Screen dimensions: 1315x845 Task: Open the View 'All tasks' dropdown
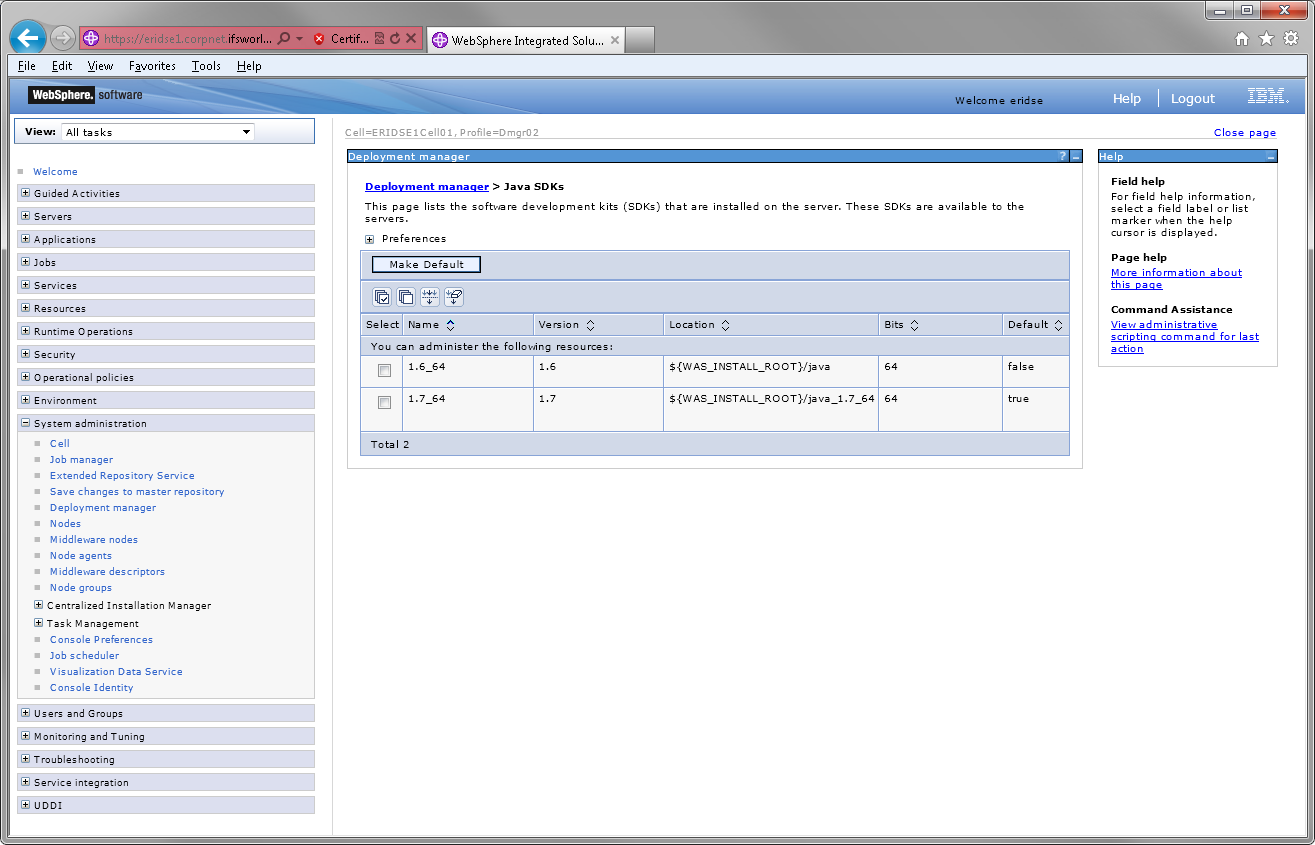pos(158,132)
